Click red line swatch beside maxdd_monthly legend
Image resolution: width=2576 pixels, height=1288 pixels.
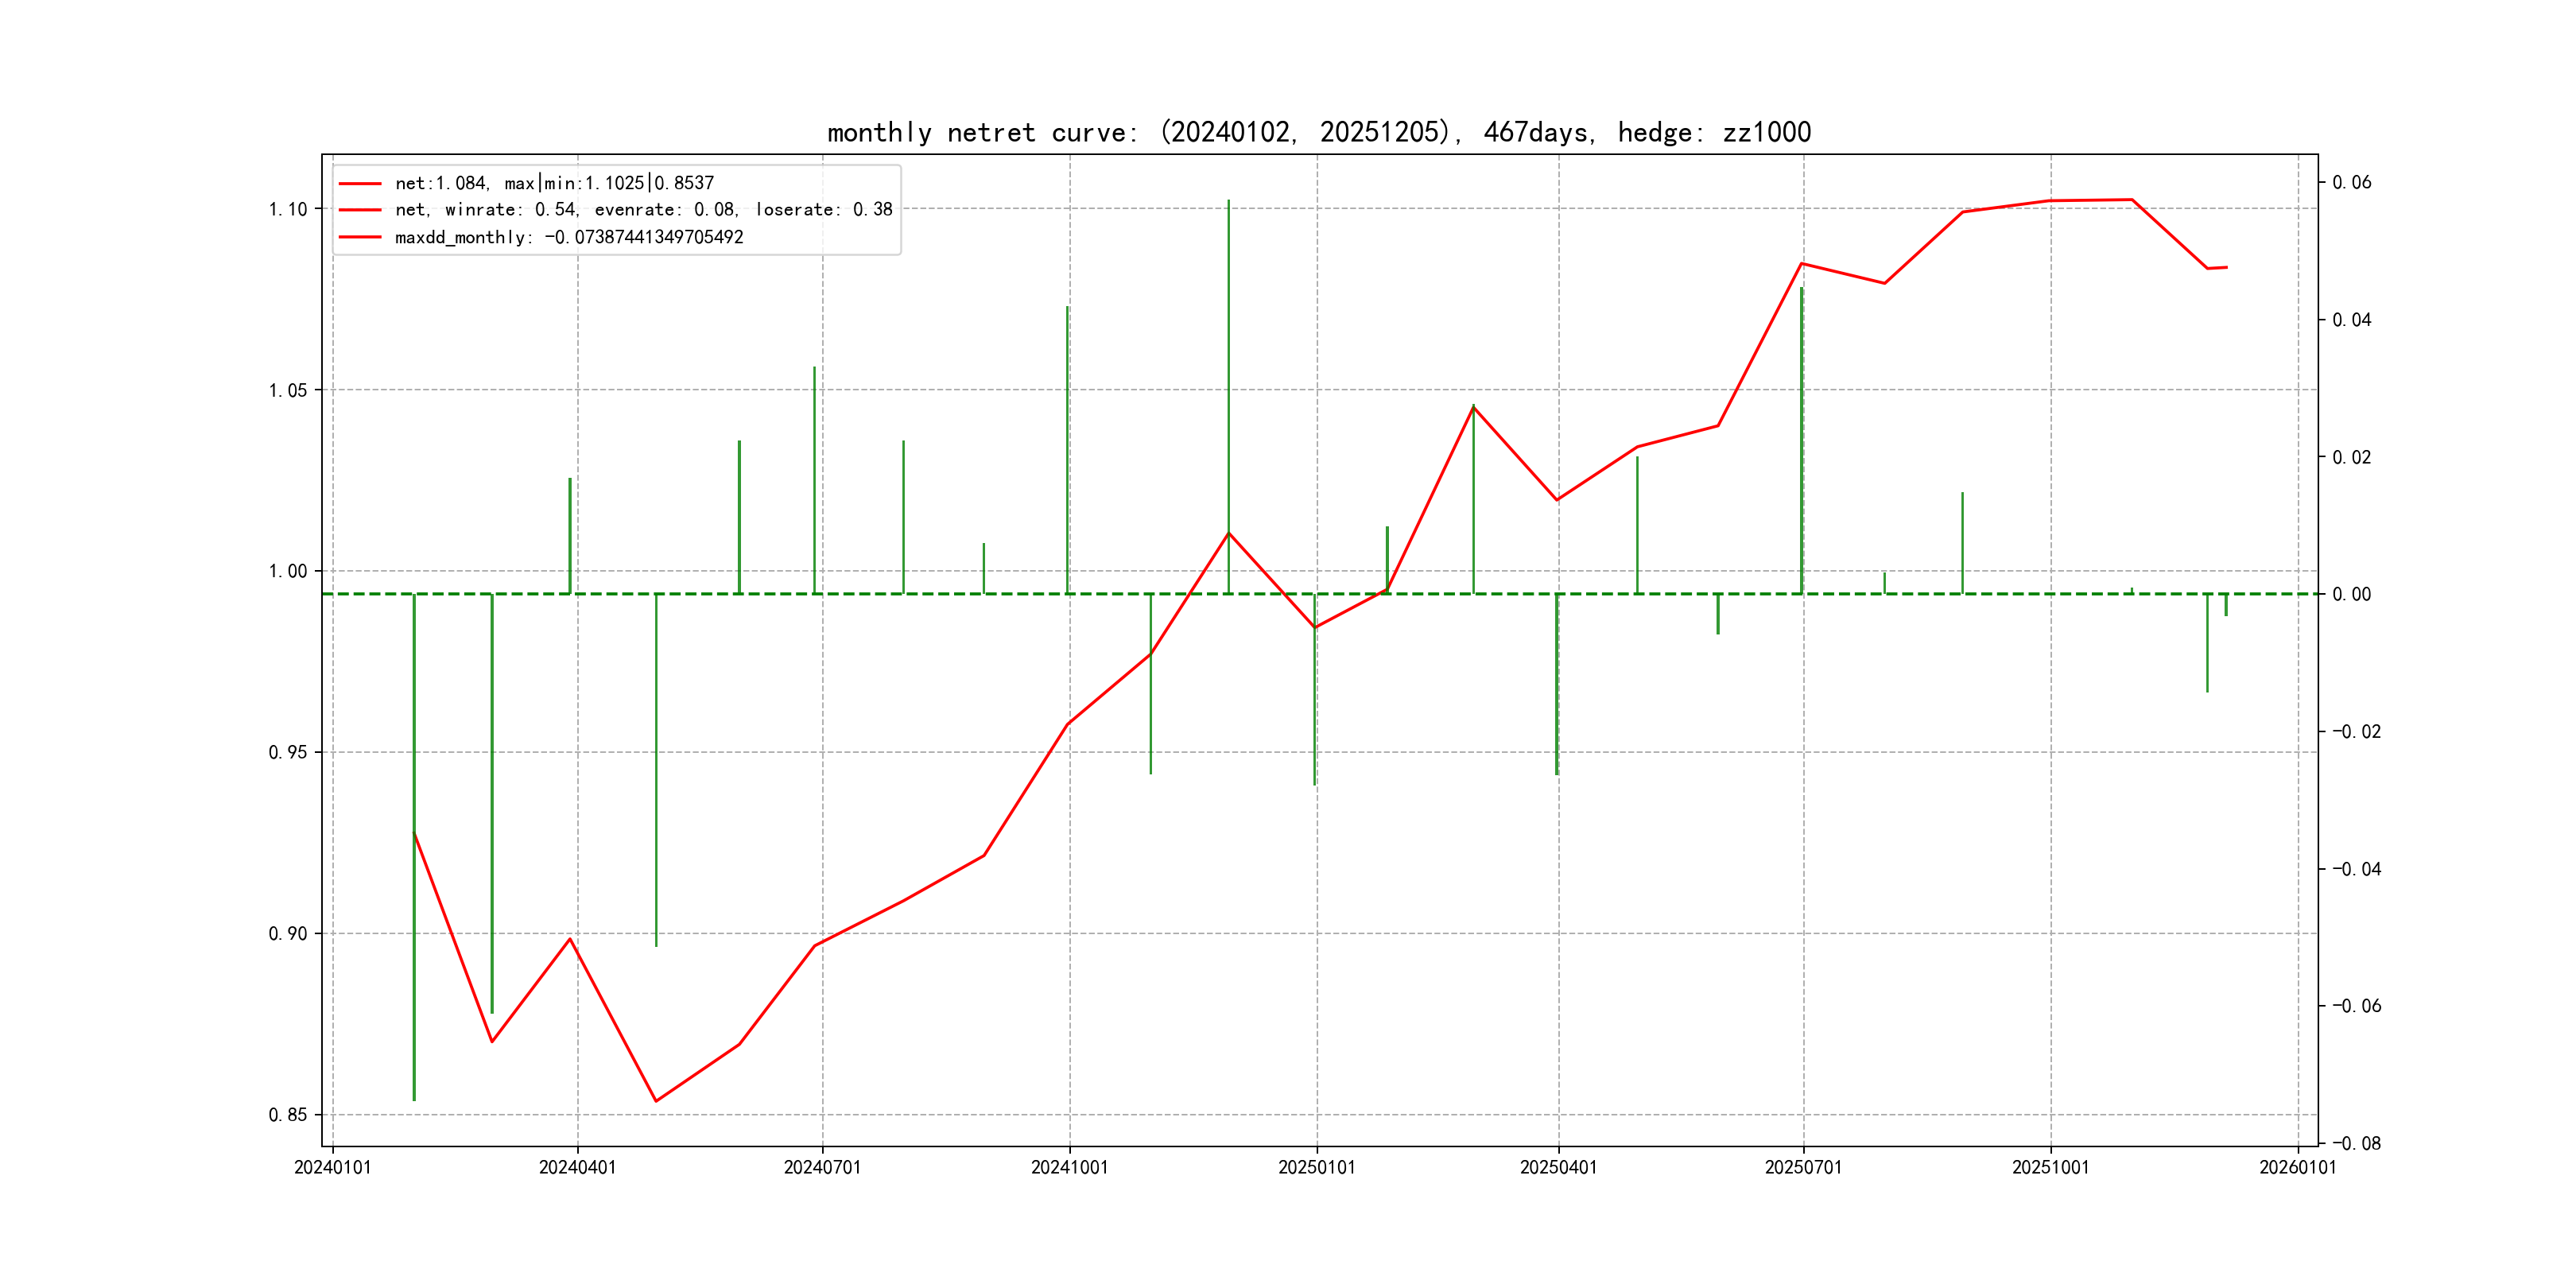pos(360,237)
